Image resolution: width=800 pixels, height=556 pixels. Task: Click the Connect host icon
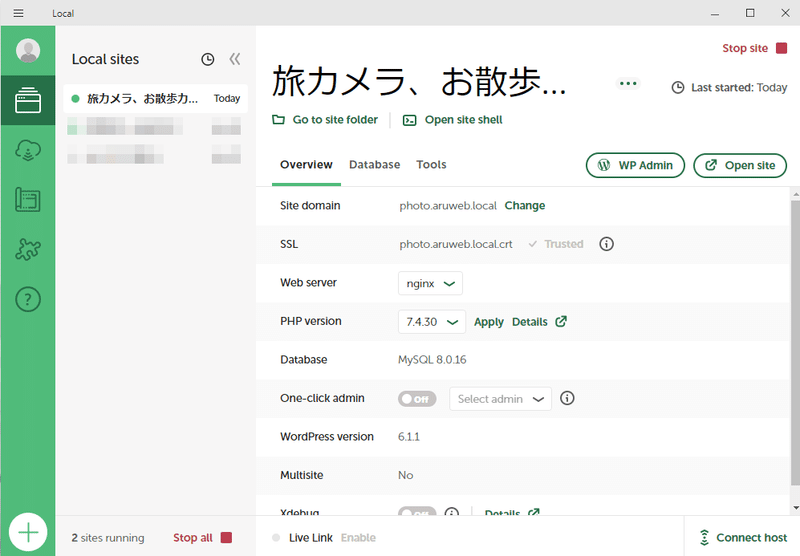[x=705, y=537]
